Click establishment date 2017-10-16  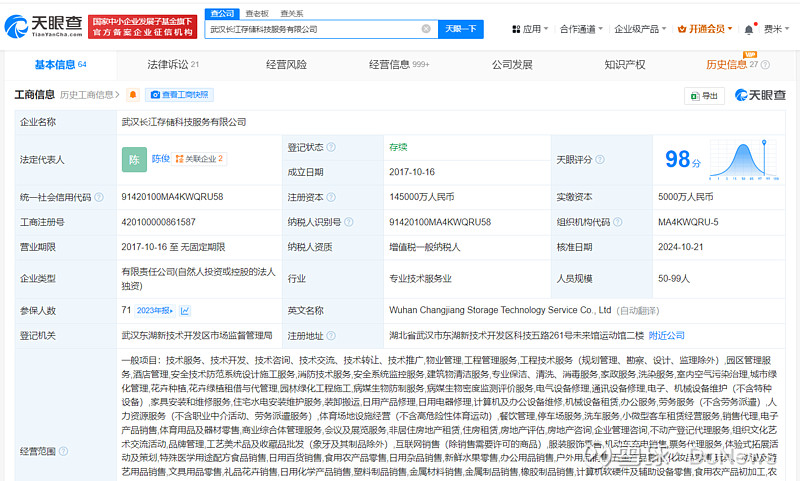[x=412, y=172]
